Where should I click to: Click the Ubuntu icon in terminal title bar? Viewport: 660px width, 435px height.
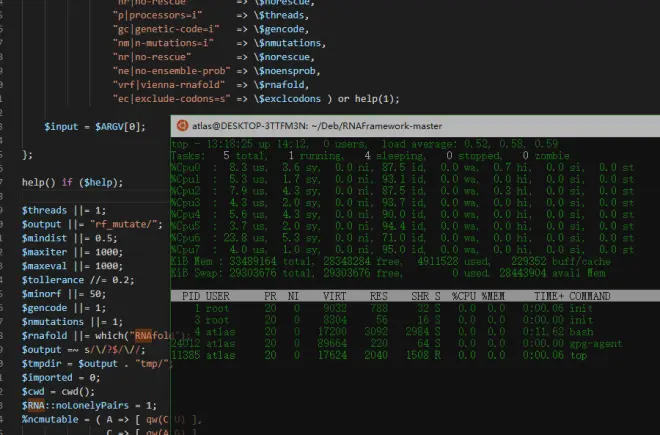pyautogui.click(x=182, y=125)
